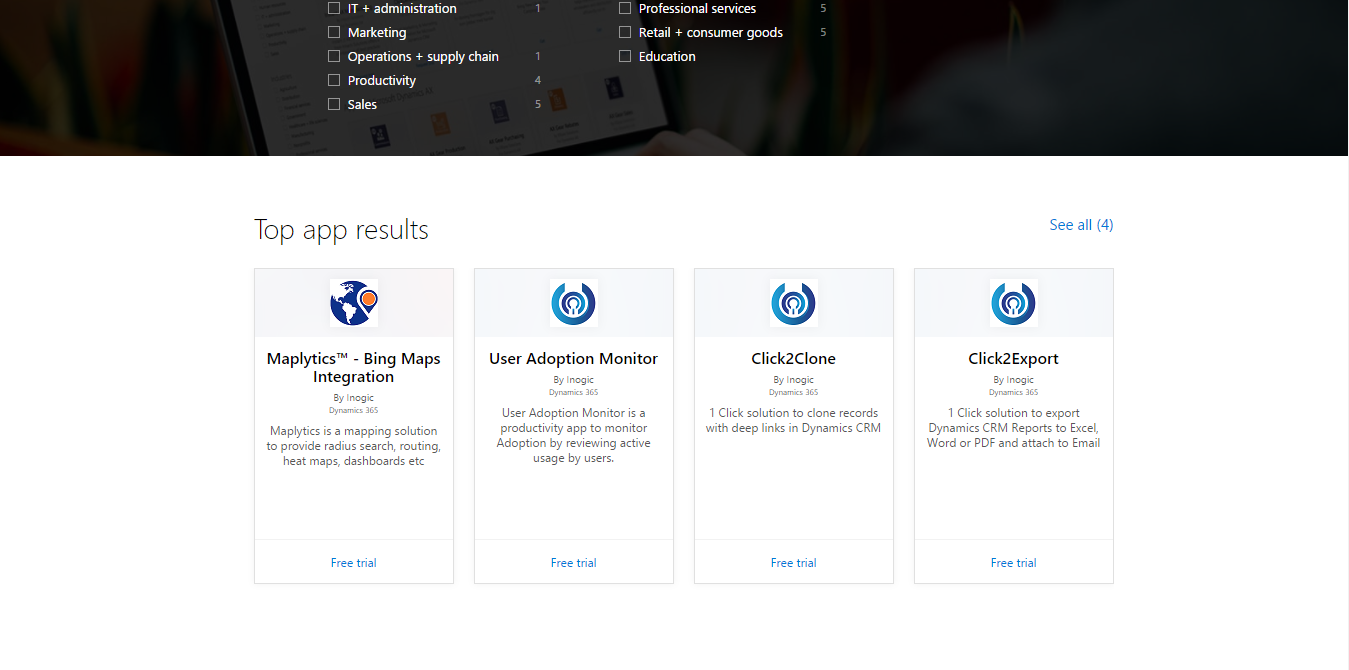Click the 'Top app results' heading
1349x670 pixels.
pos(341,230)
